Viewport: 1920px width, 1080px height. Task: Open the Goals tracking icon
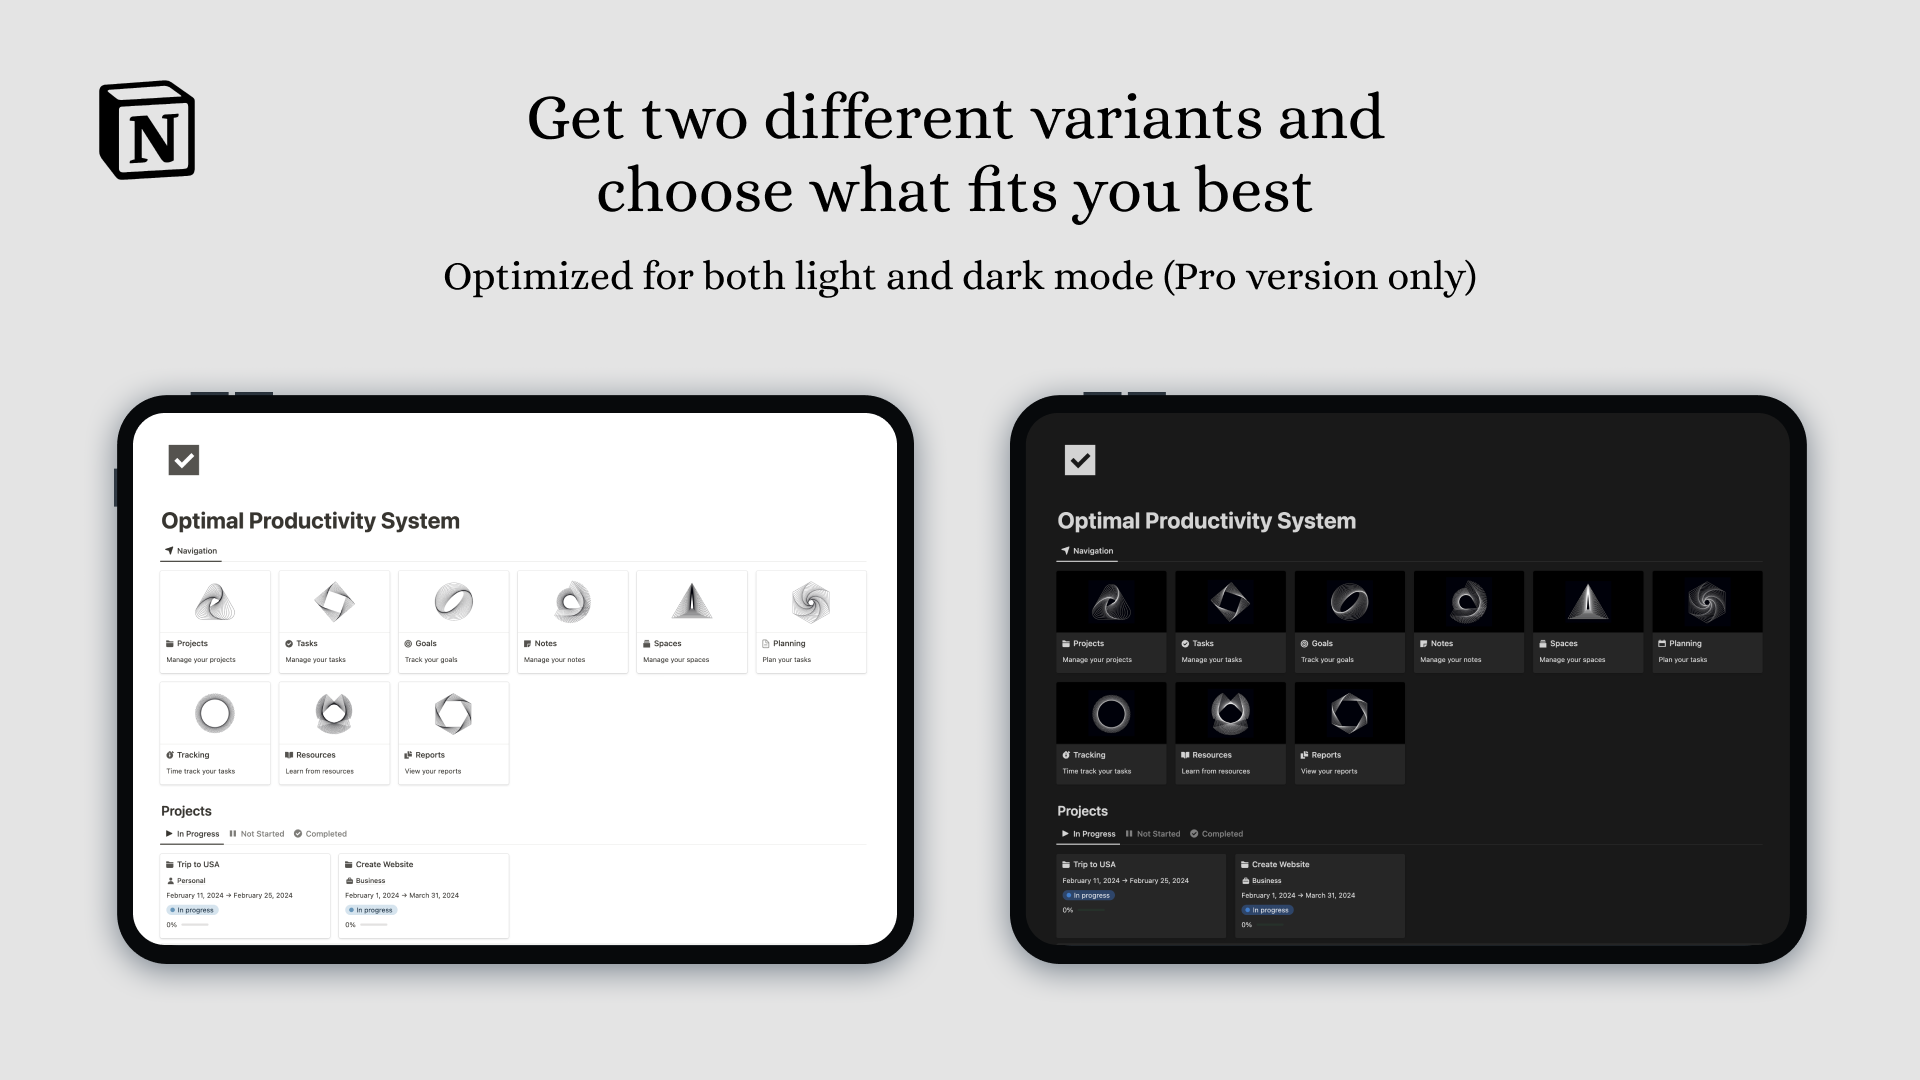point(452,601)
